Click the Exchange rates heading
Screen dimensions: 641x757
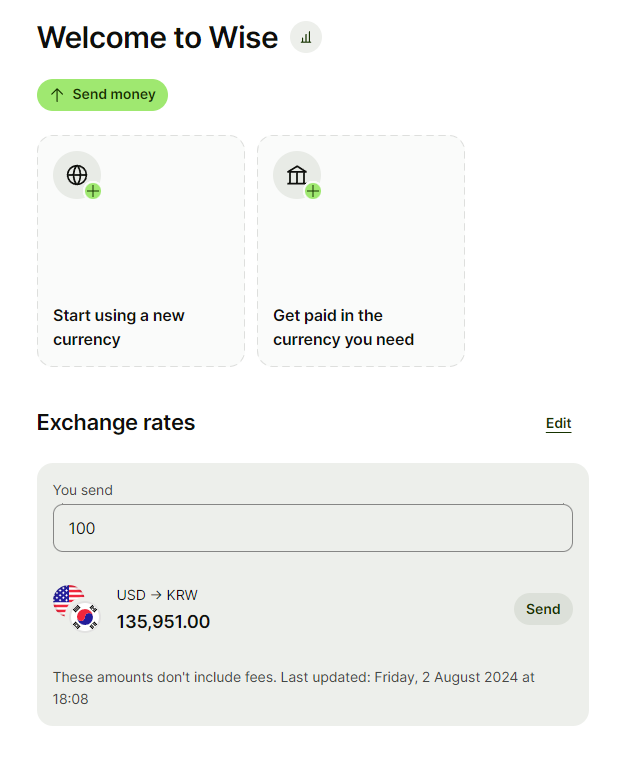click(116, 423)
